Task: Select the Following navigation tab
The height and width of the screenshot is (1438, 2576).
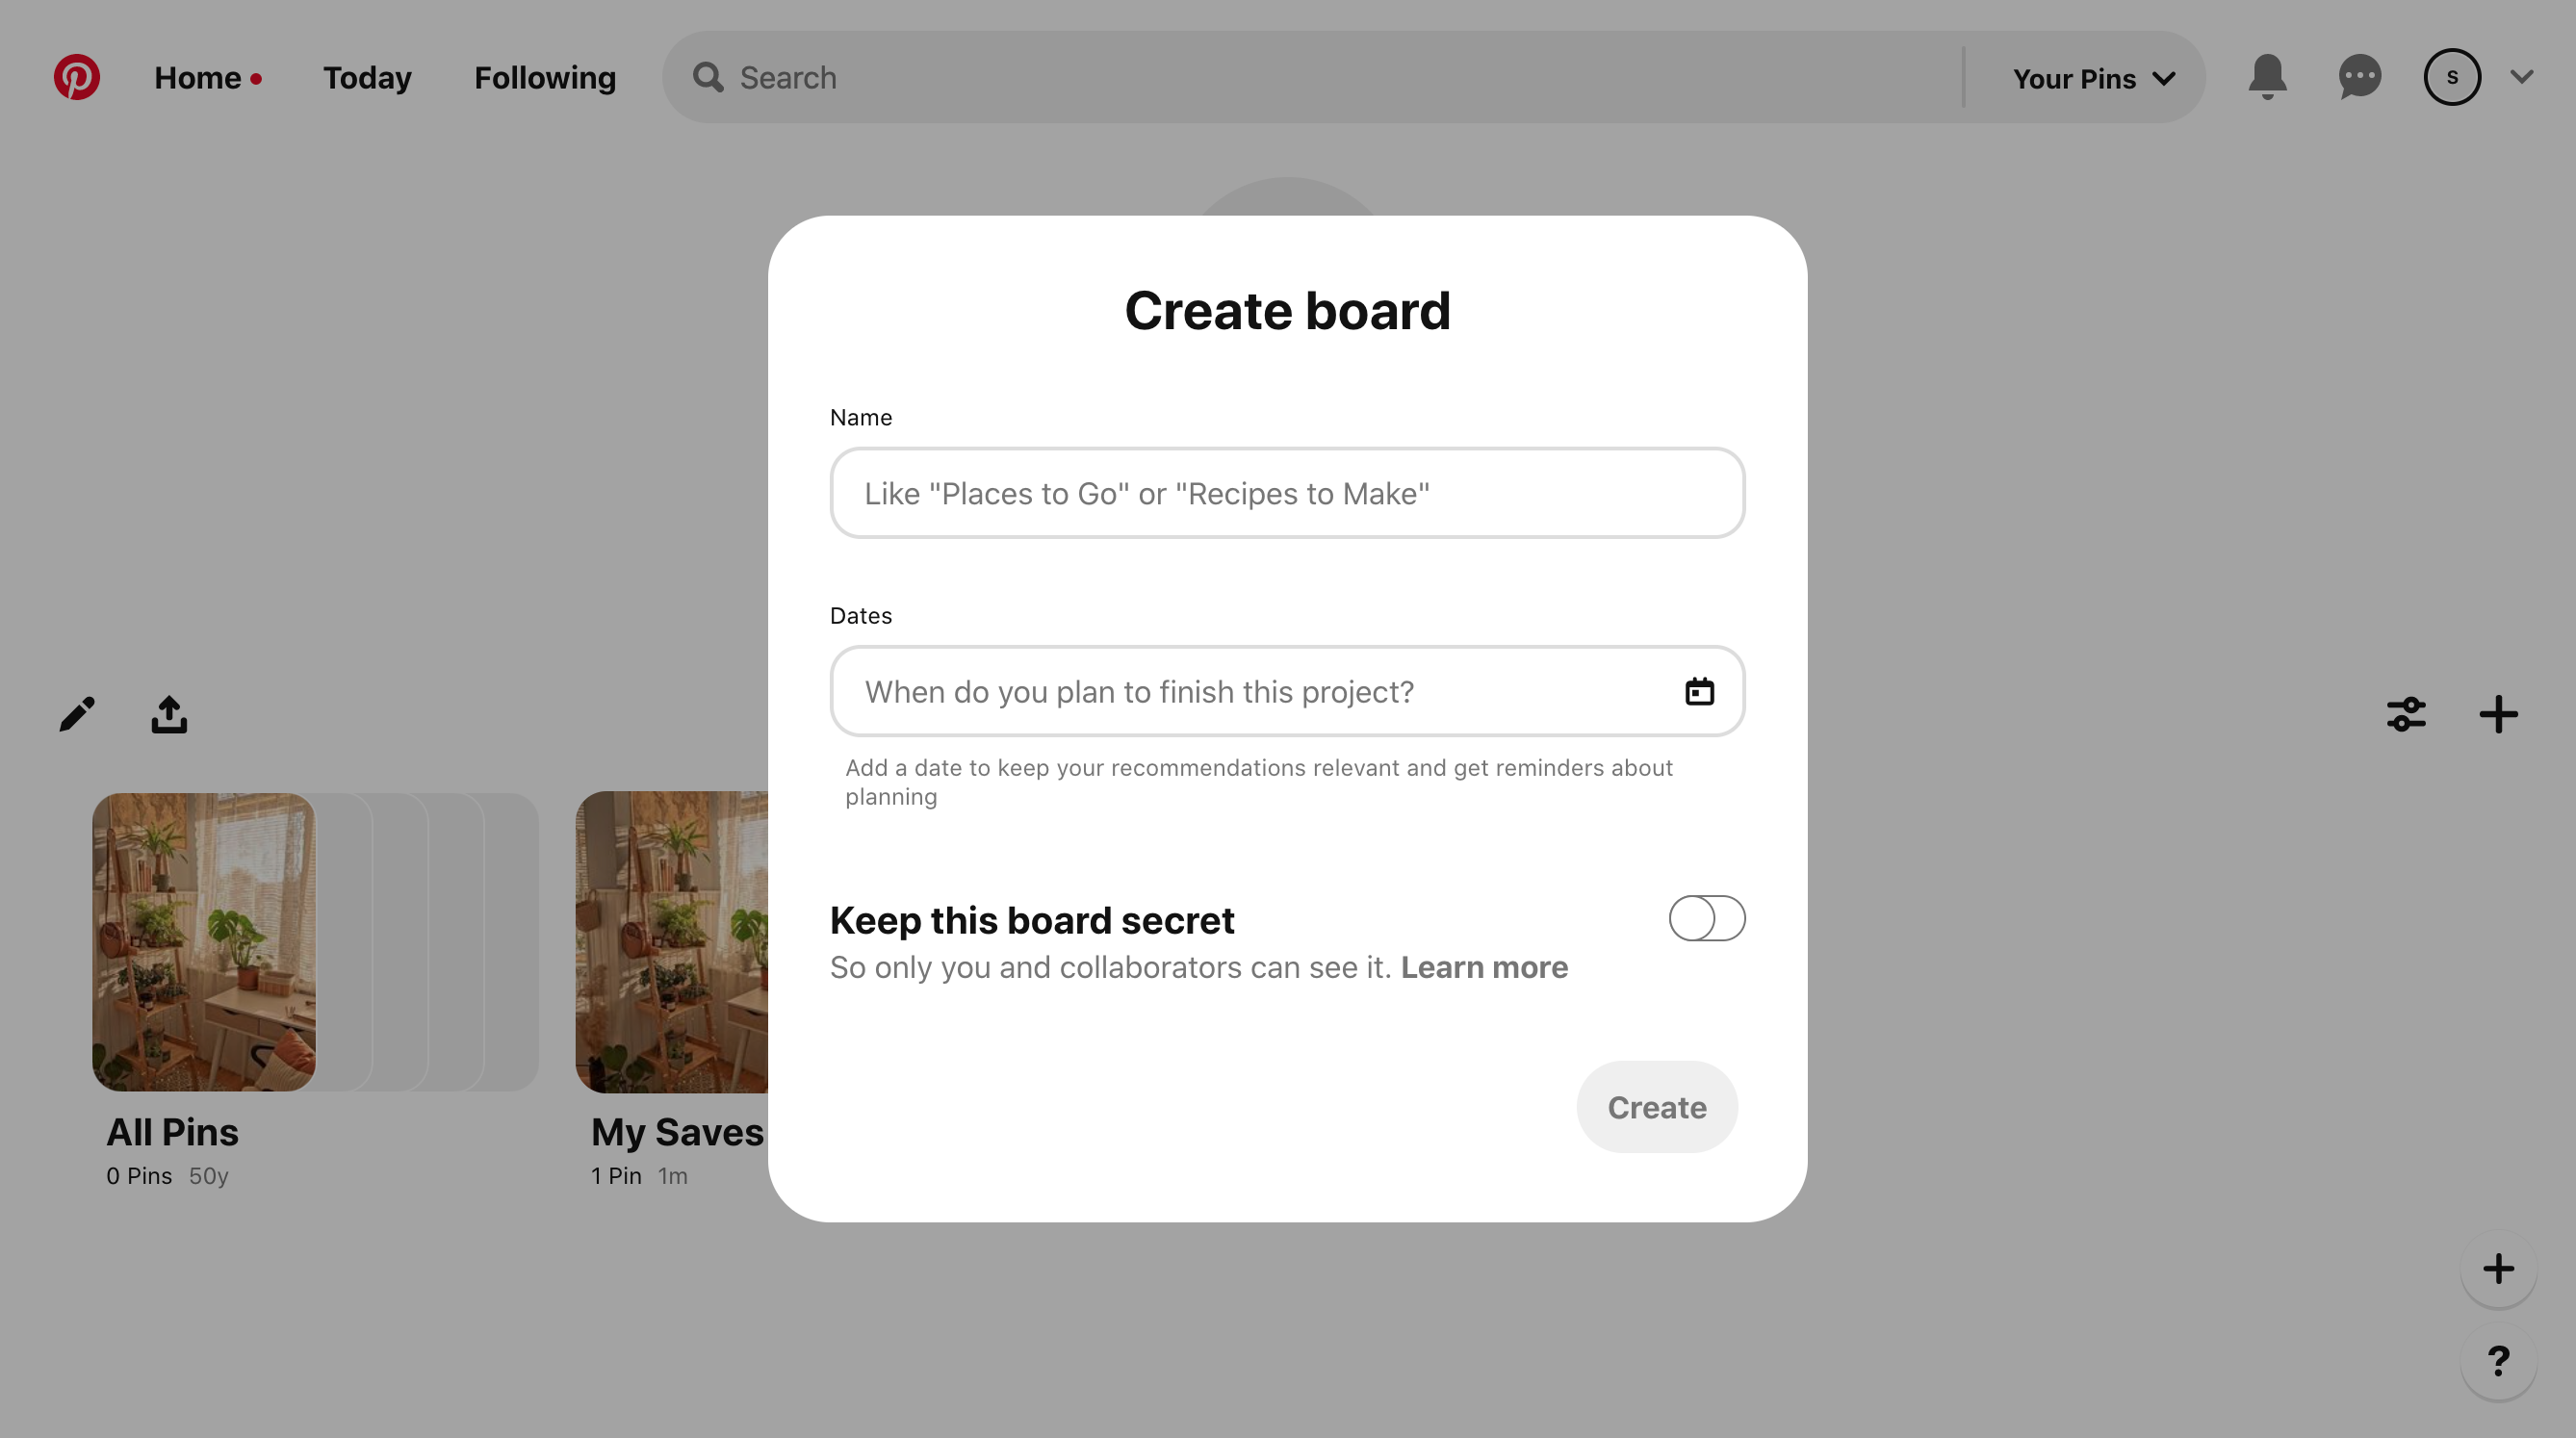Action: coord(545,78)
